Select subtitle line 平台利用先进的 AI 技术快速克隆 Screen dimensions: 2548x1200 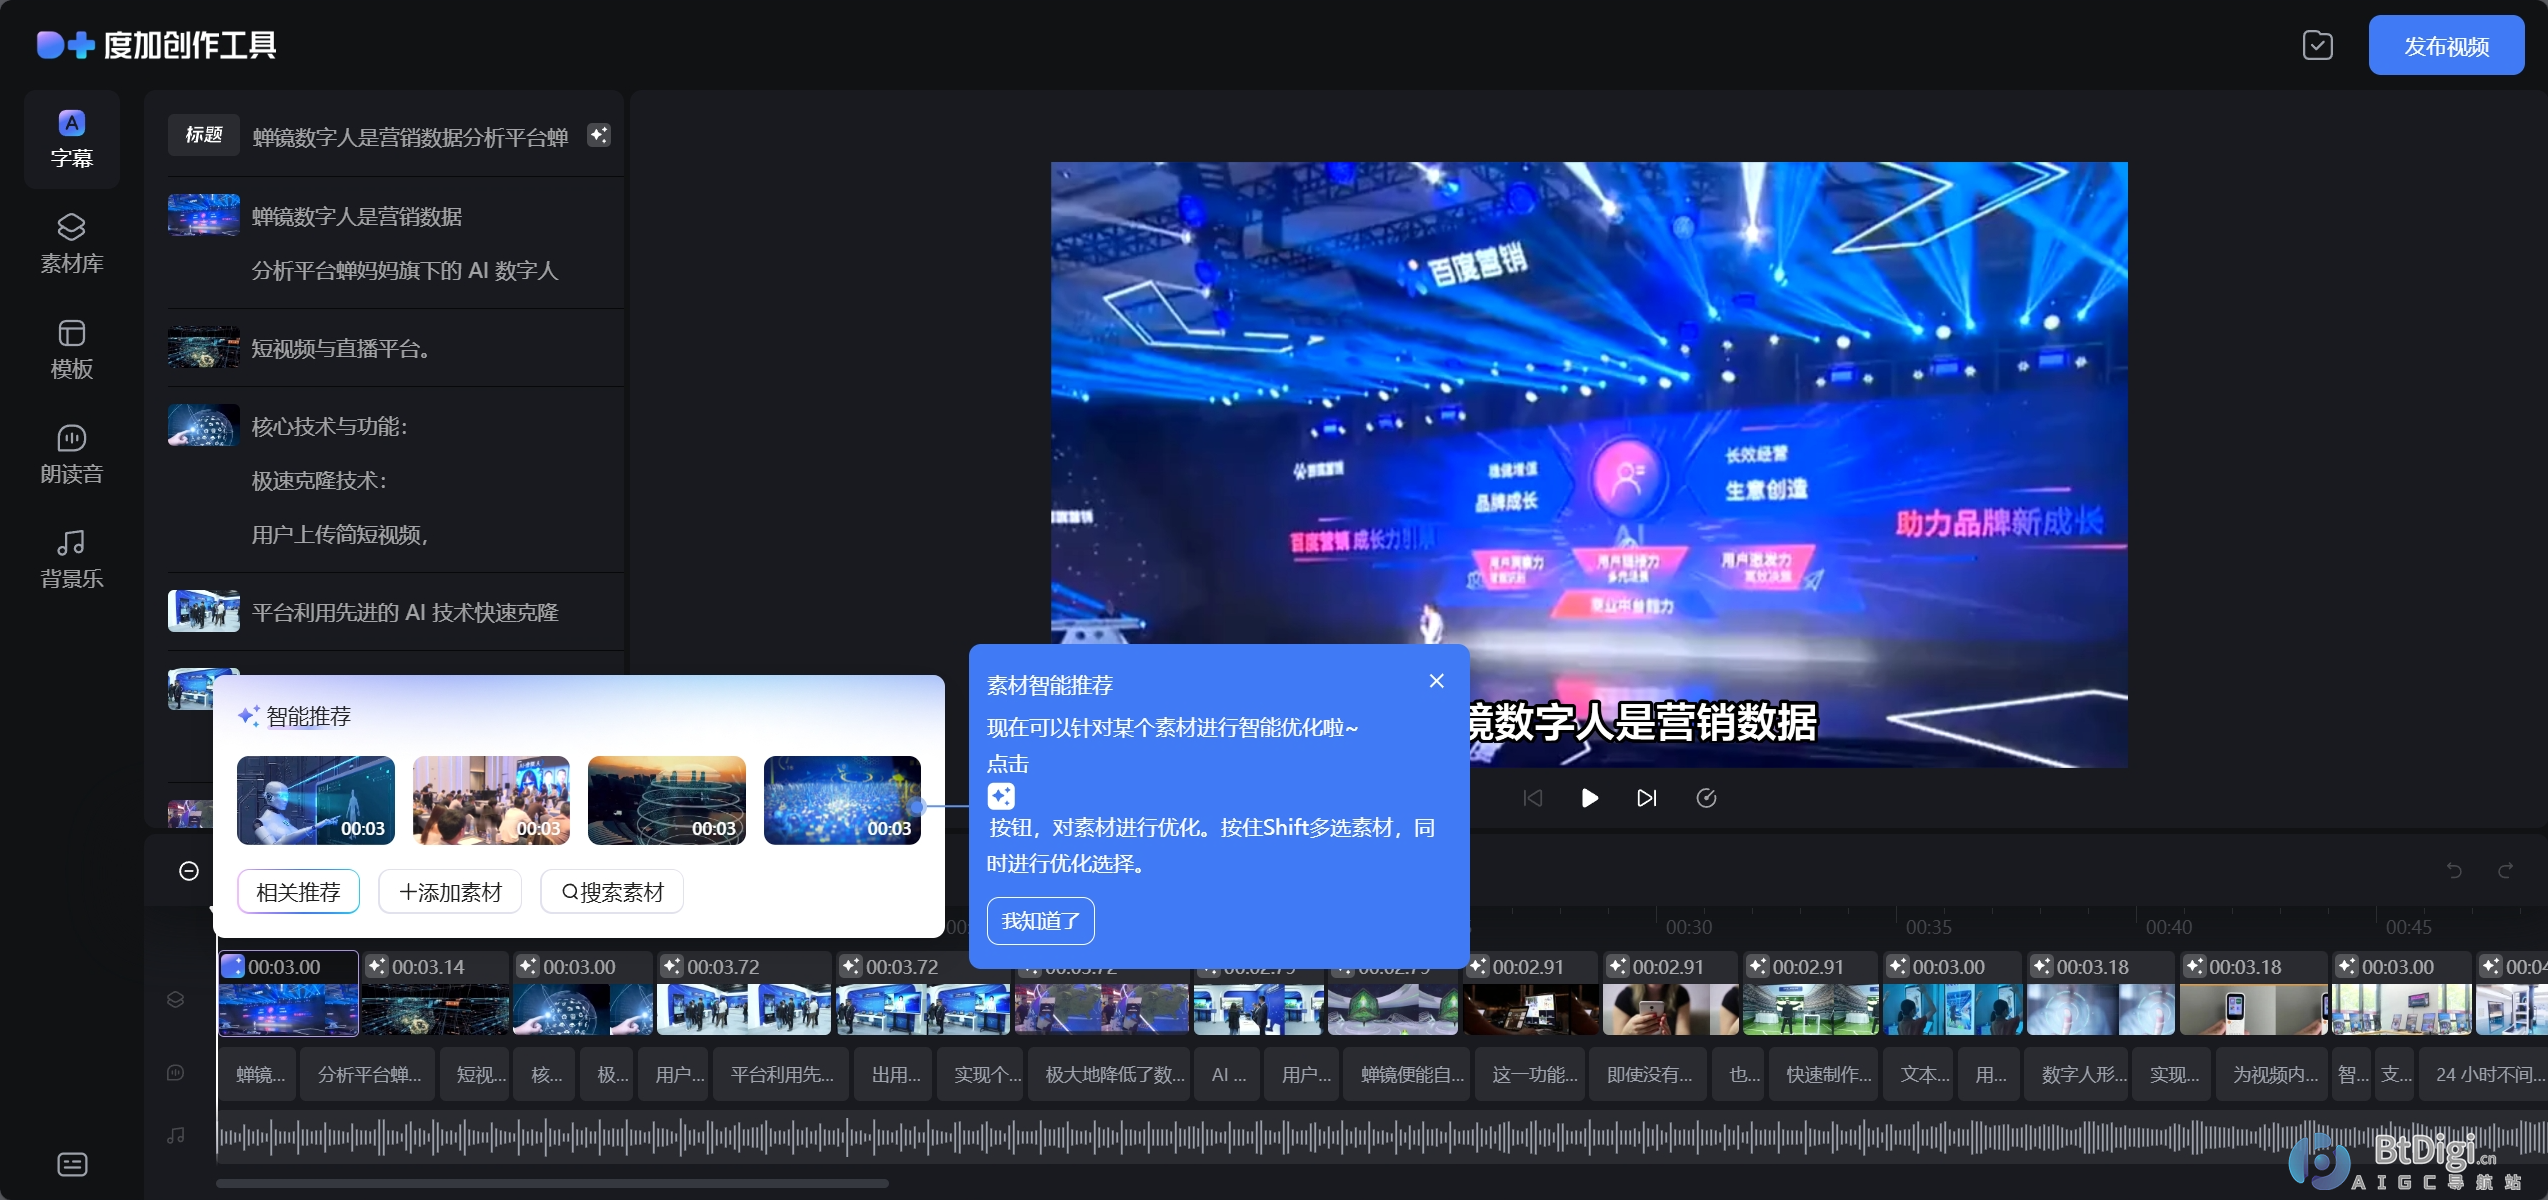pyautogui.click(x=405, y=613)
